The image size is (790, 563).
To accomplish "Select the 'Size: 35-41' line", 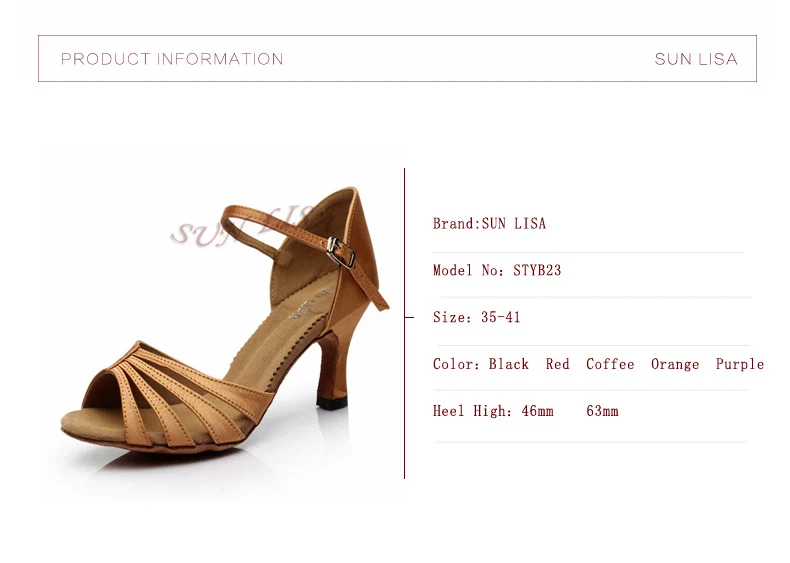I will click(476, 317).
